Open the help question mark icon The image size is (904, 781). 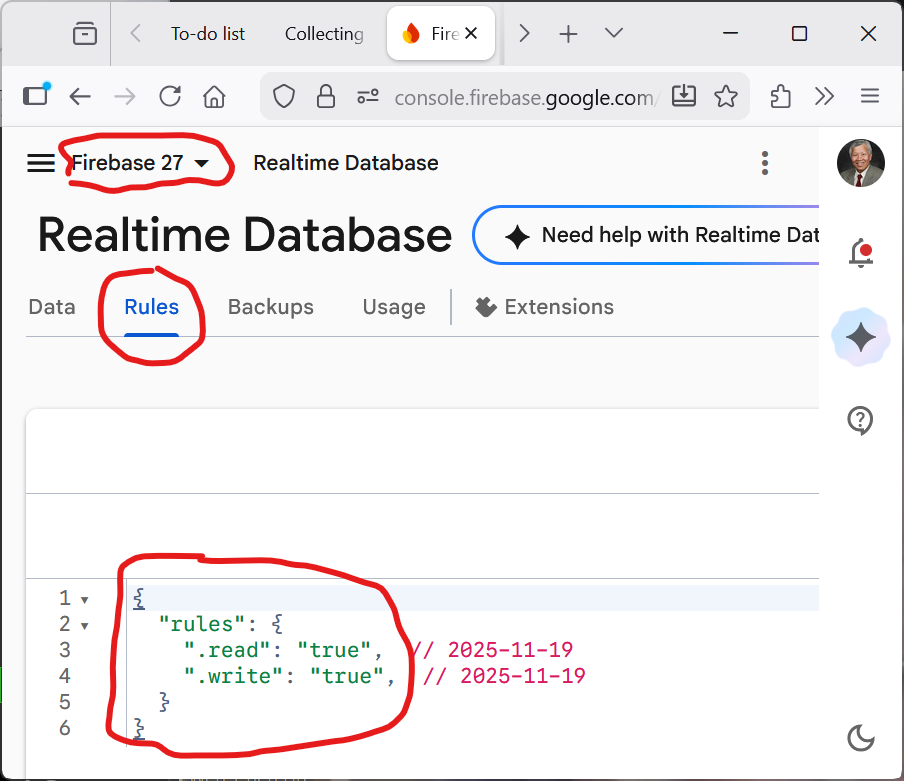(860, 421)
